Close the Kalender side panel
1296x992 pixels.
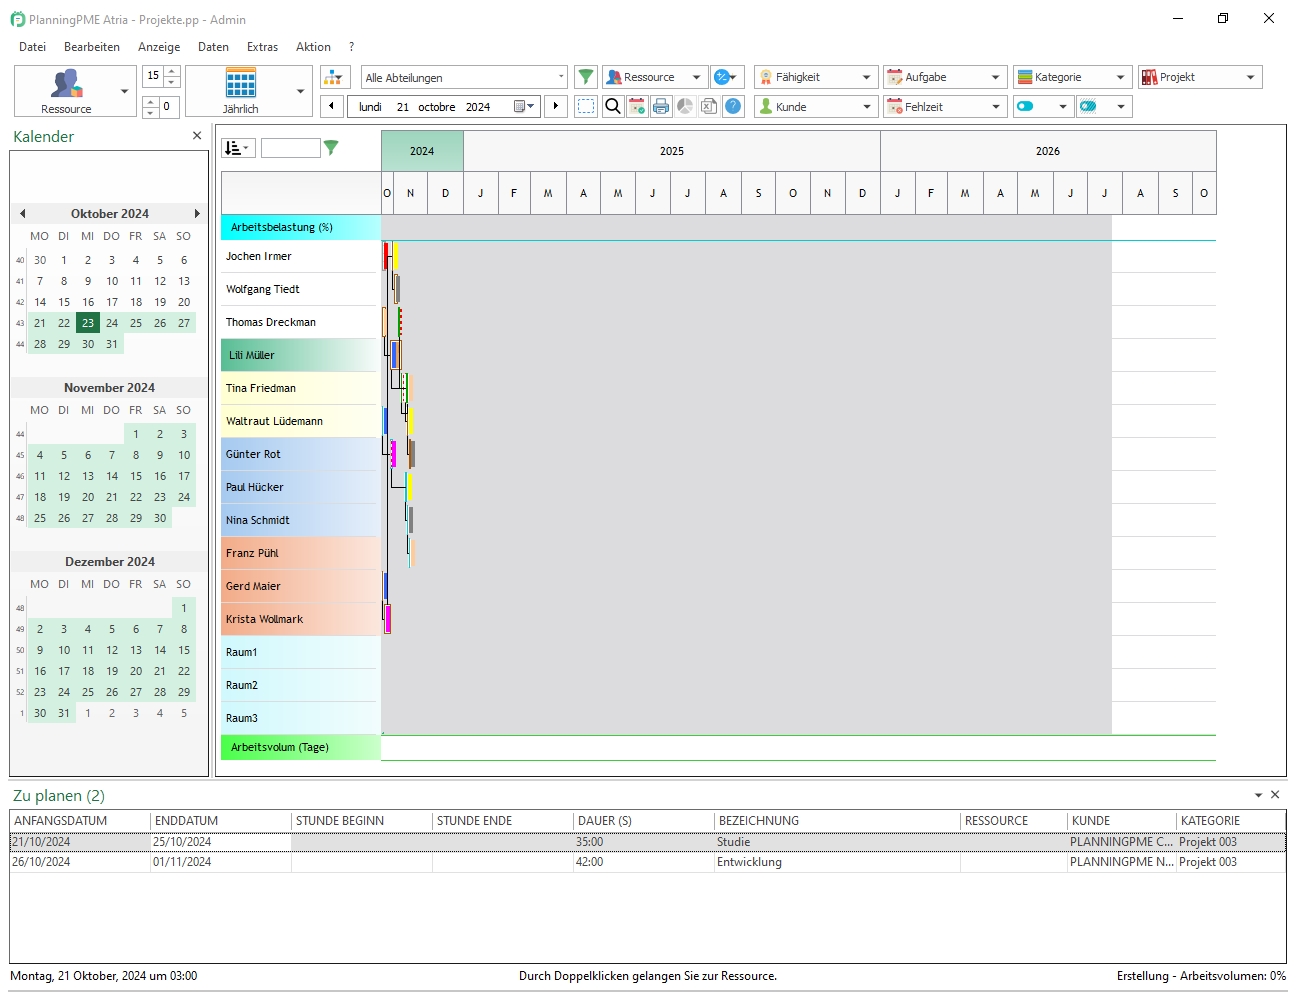click(x=197, y=136)
